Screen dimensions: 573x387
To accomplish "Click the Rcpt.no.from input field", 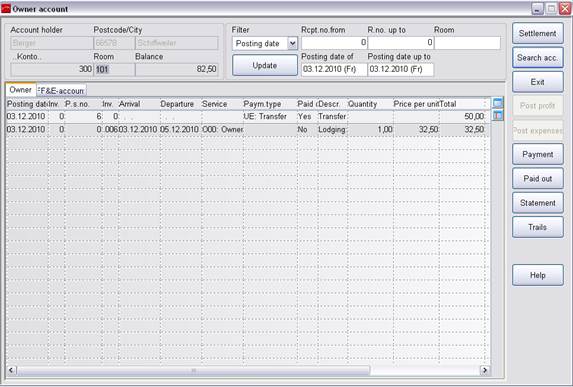I will click(x=334, y=43).
